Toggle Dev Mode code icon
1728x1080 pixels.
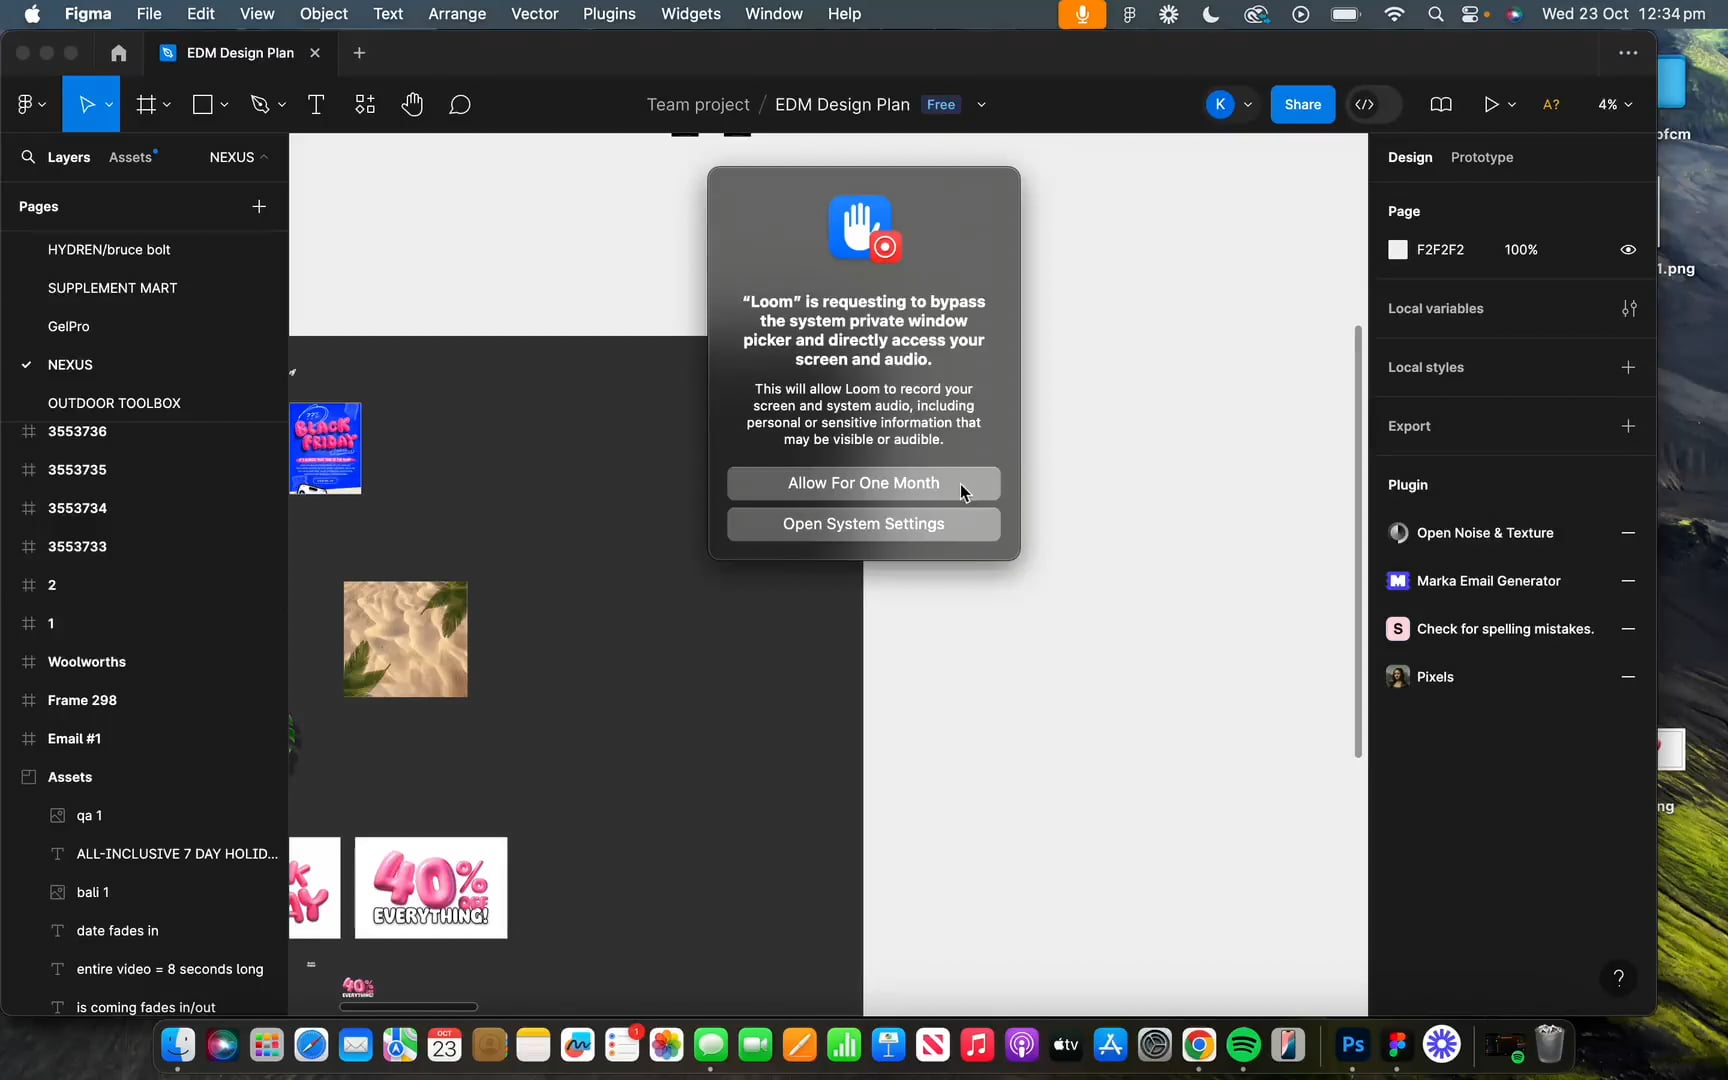[1365, 104]
